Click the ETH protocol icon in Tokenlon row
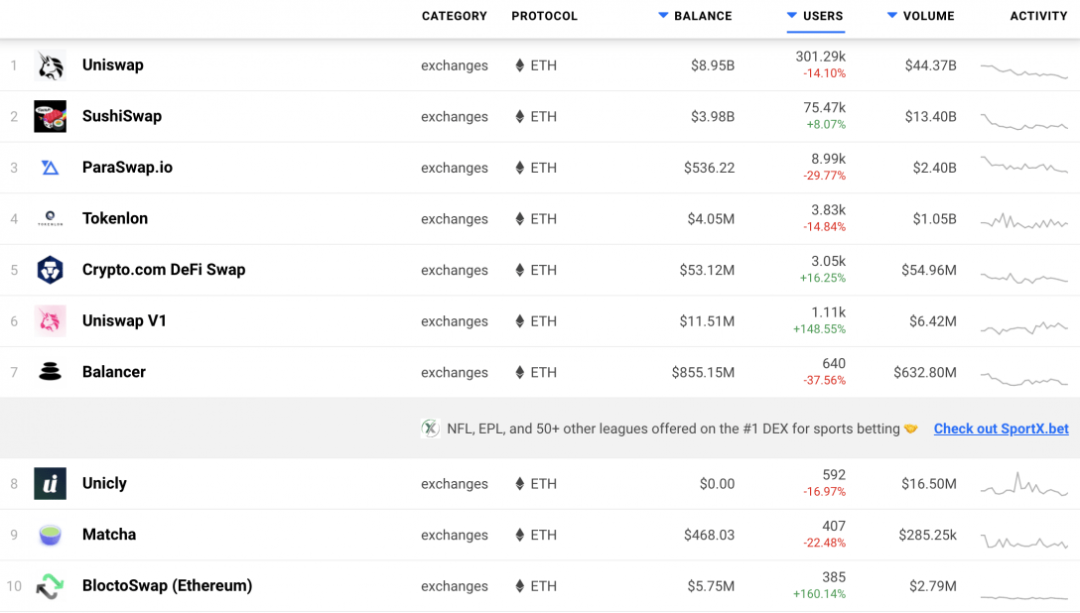 pyautogui.click(x=520, y=219)
